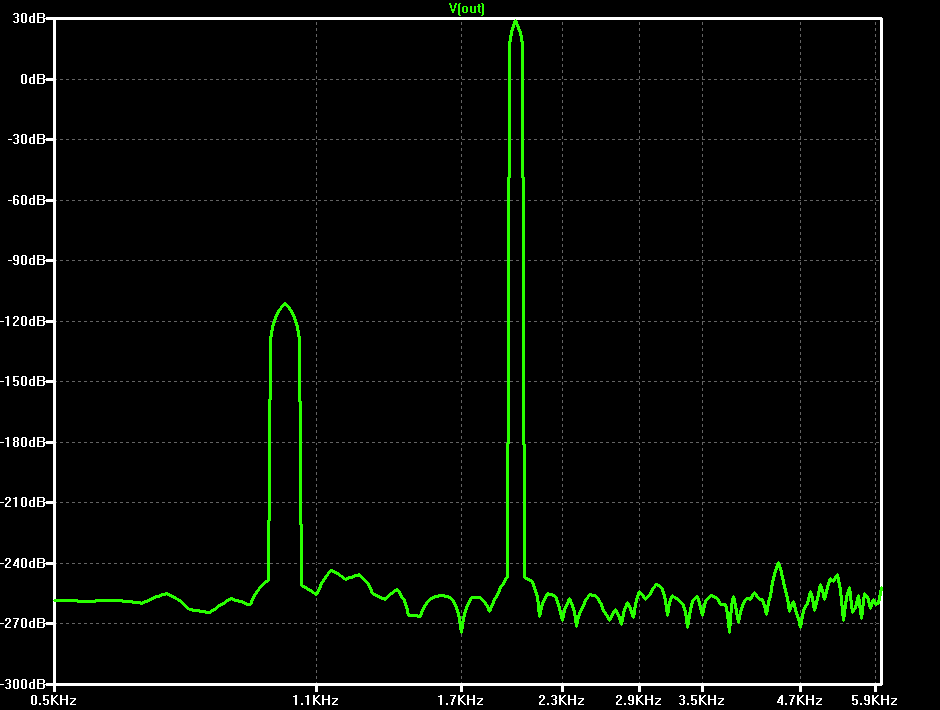Click the -150dB axis label

(x=23, y=381)
